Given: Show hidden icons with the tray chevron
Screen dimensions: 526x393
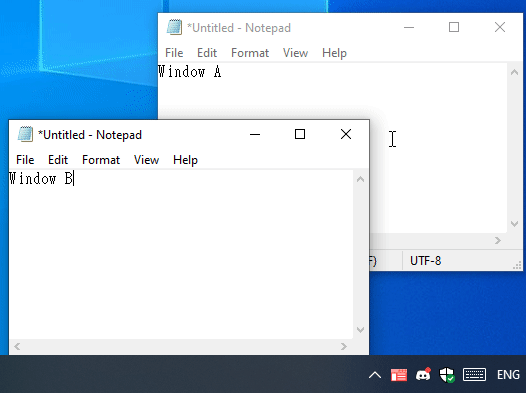Looking at the screenshot, I should click(375, 375).
